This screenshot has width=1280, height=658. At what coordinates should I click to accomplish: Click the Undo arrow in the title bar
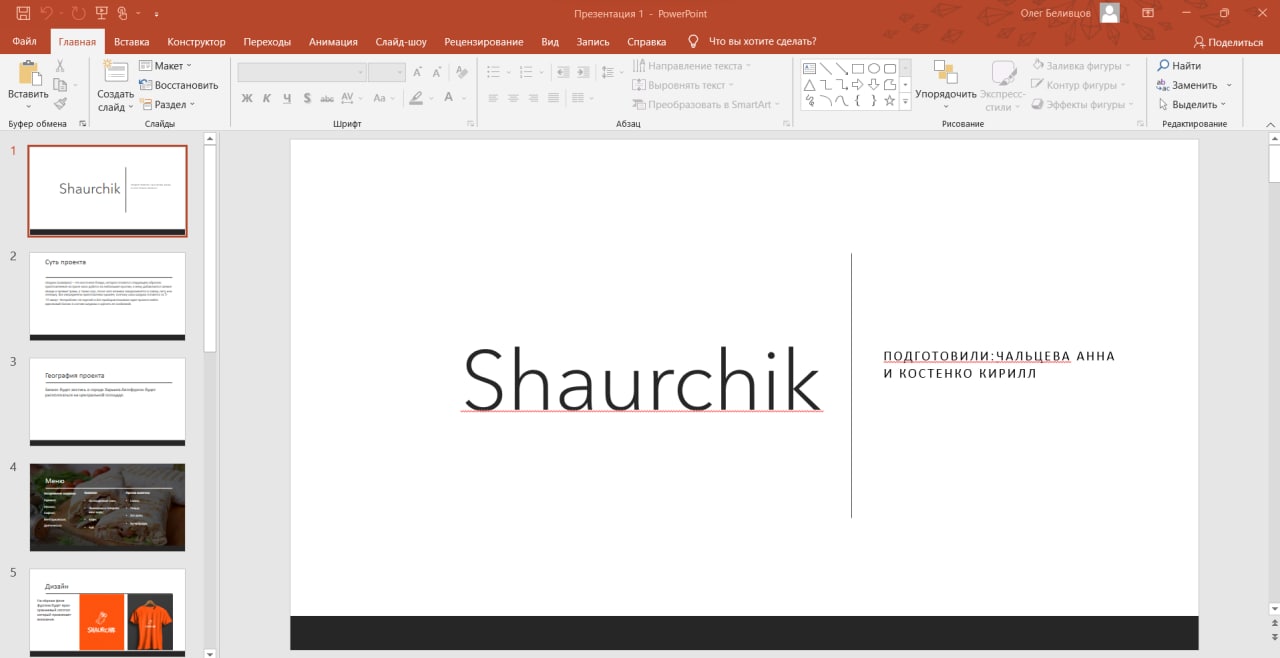click(x=46, y=13)
